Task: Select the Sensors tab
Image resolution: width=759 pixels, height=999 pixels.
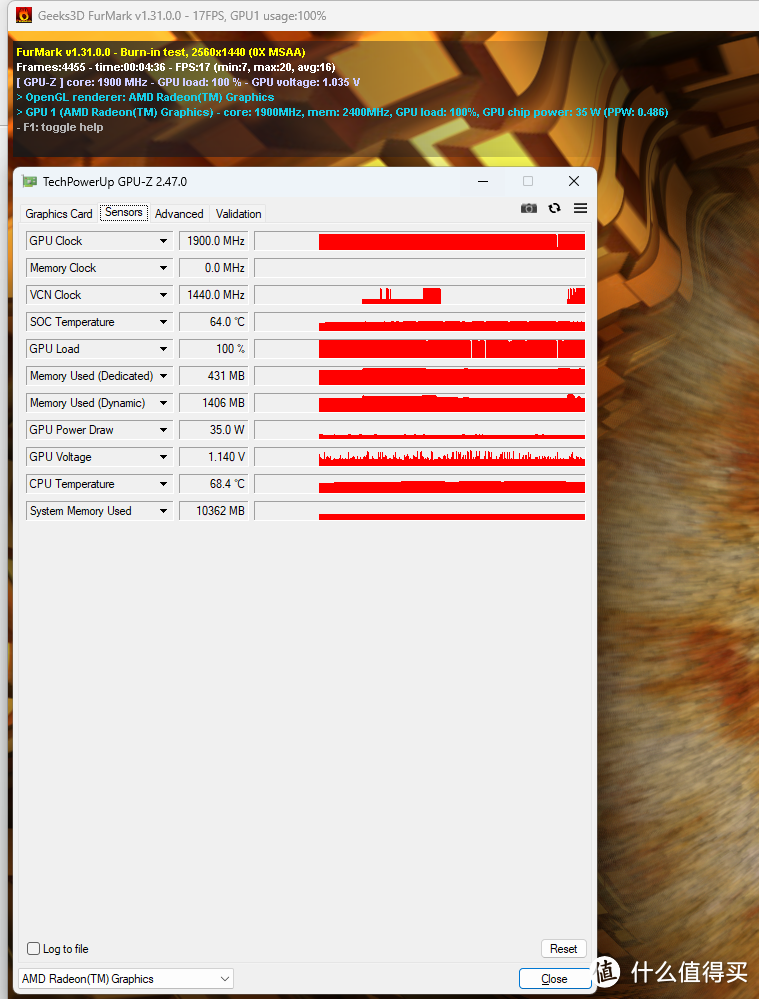Action: pyautogui.click(x=124, y=212)
